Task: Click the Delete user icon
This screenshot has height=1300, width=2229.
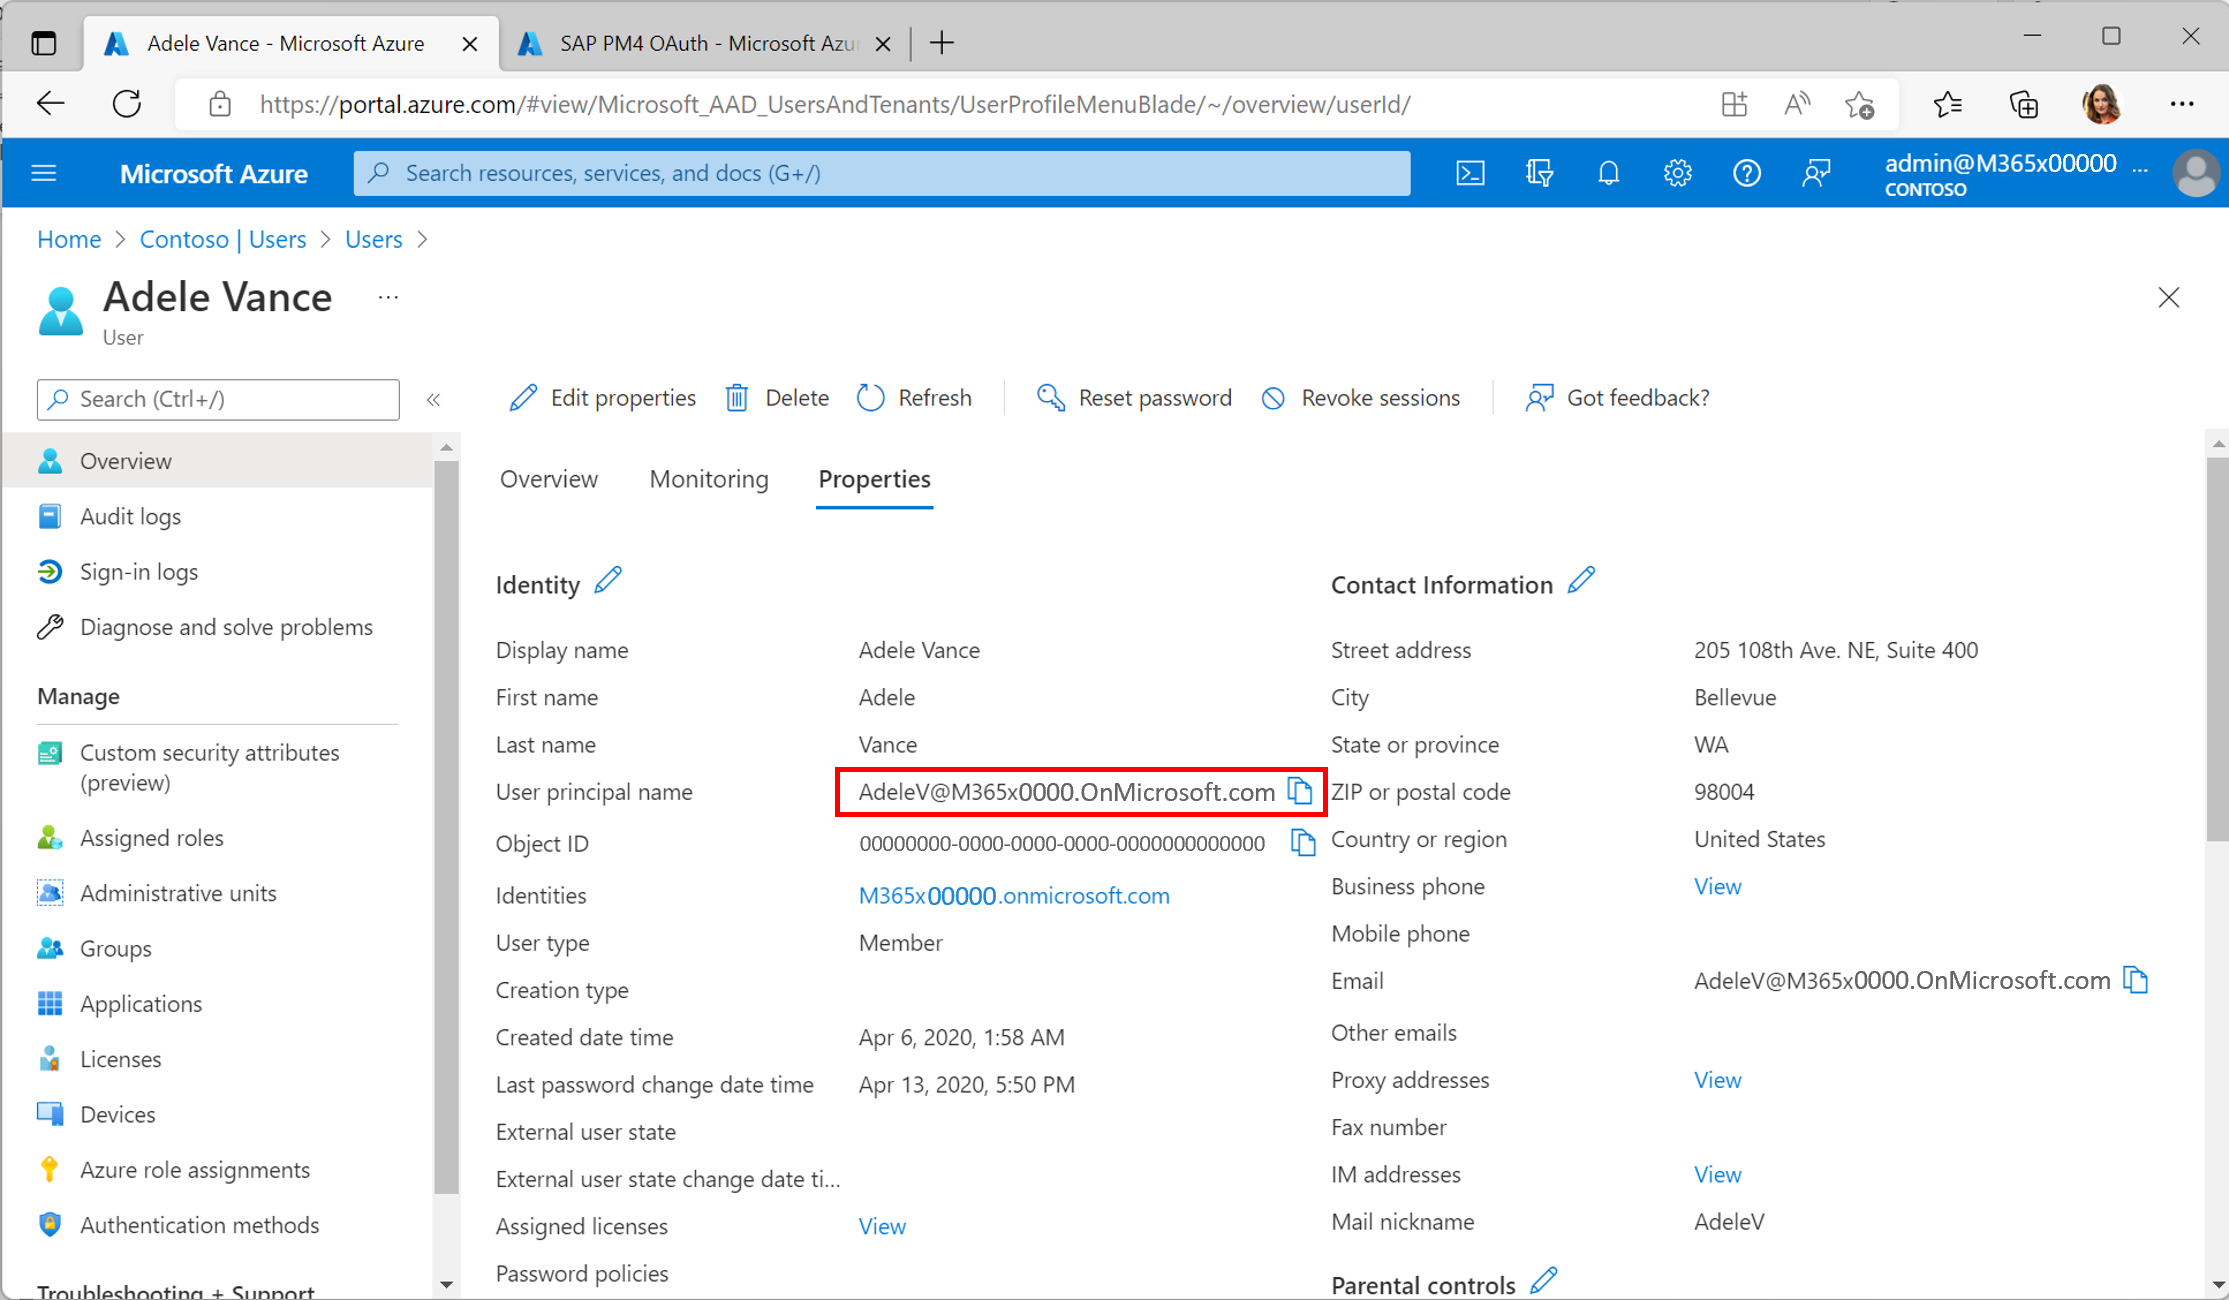Action: (x=736, y=398)
